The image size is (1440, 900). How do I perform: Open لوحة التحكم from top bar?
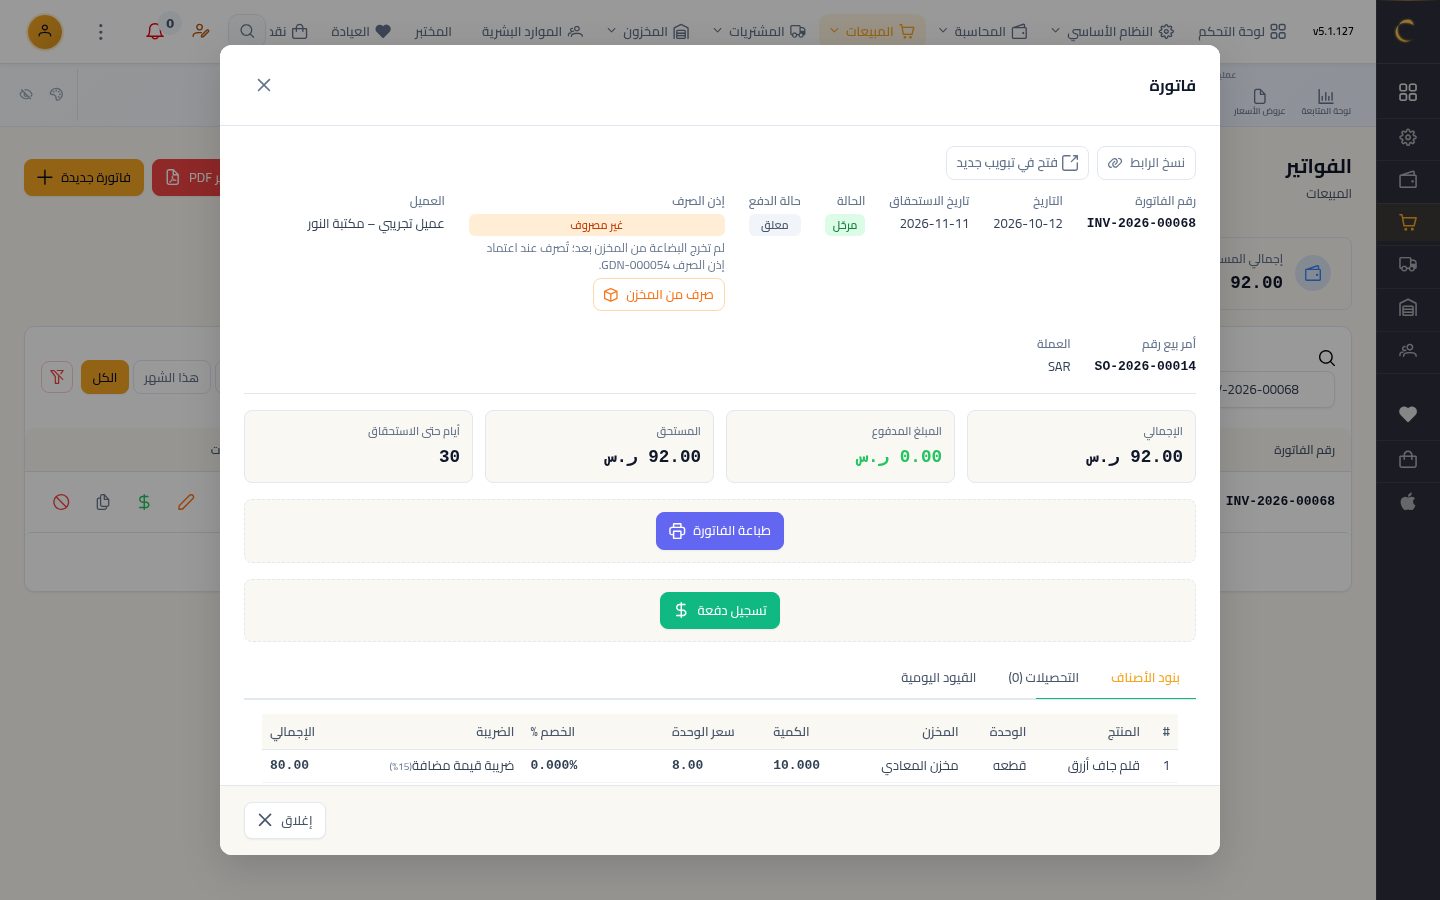1242,31
